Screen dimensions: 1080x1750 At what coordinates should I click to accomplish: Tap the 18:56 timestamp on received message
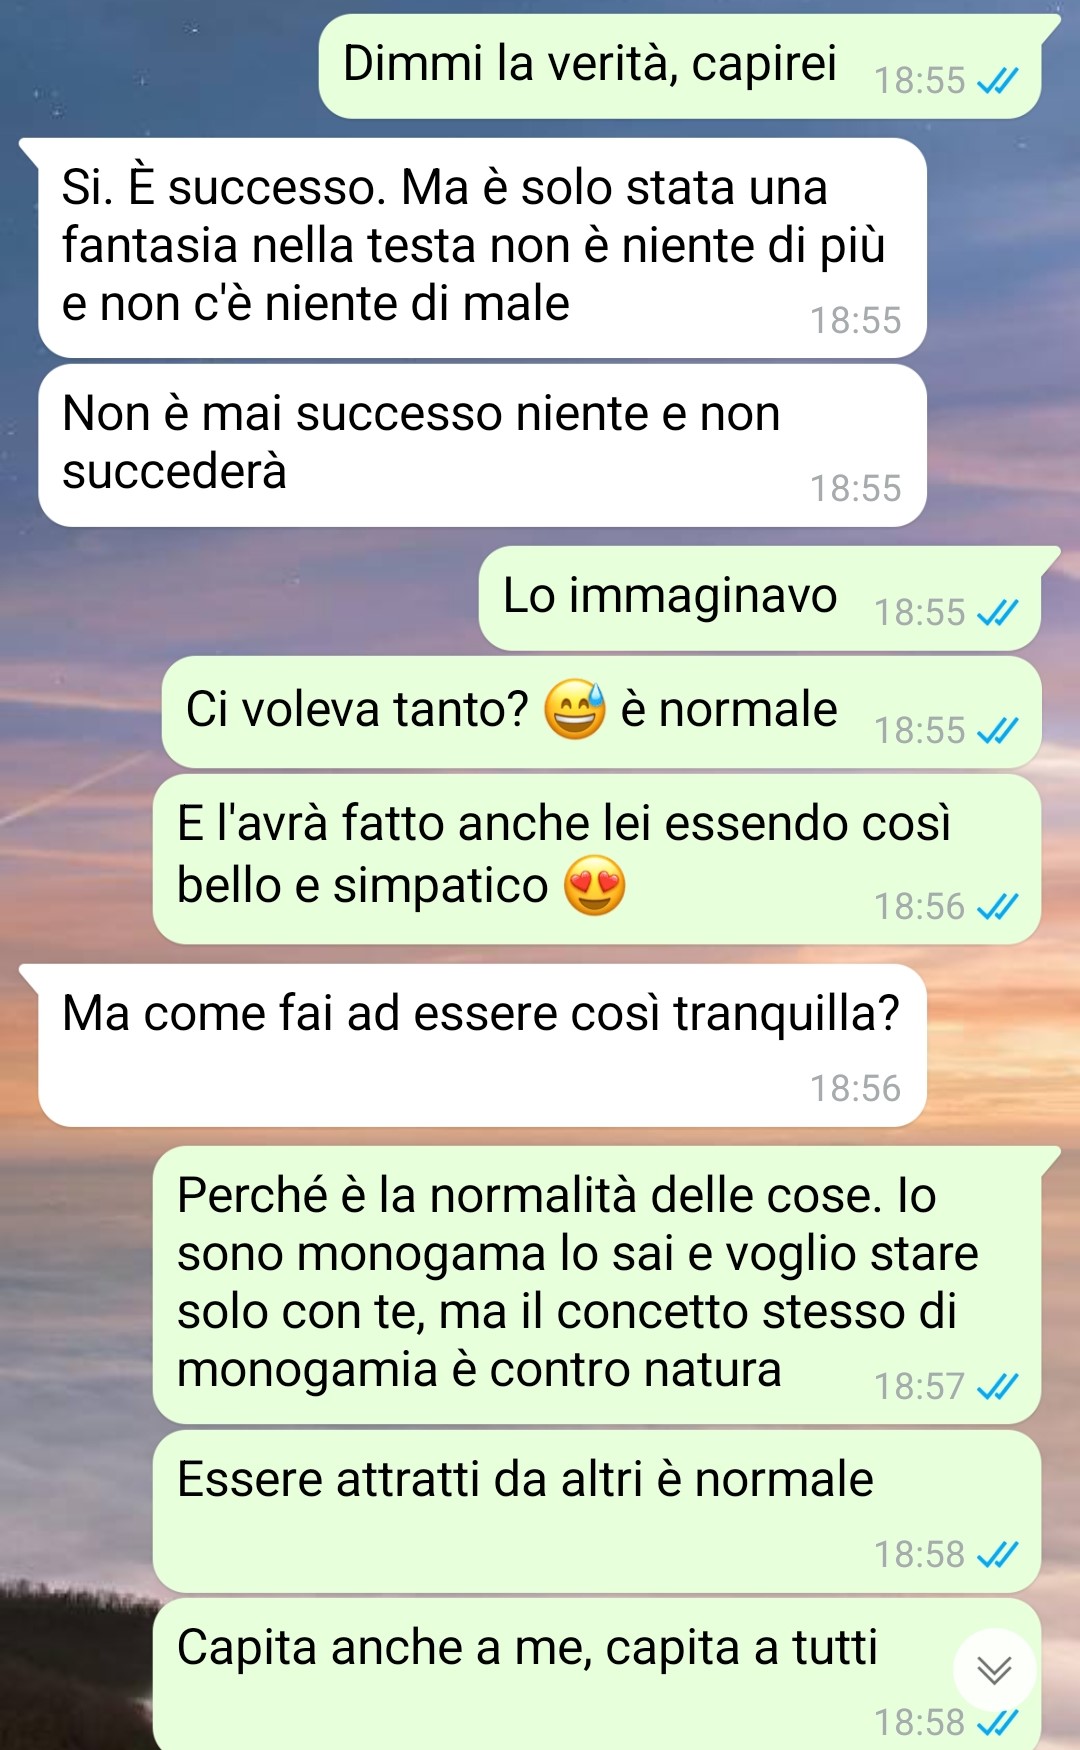(x=855, y=1088)
